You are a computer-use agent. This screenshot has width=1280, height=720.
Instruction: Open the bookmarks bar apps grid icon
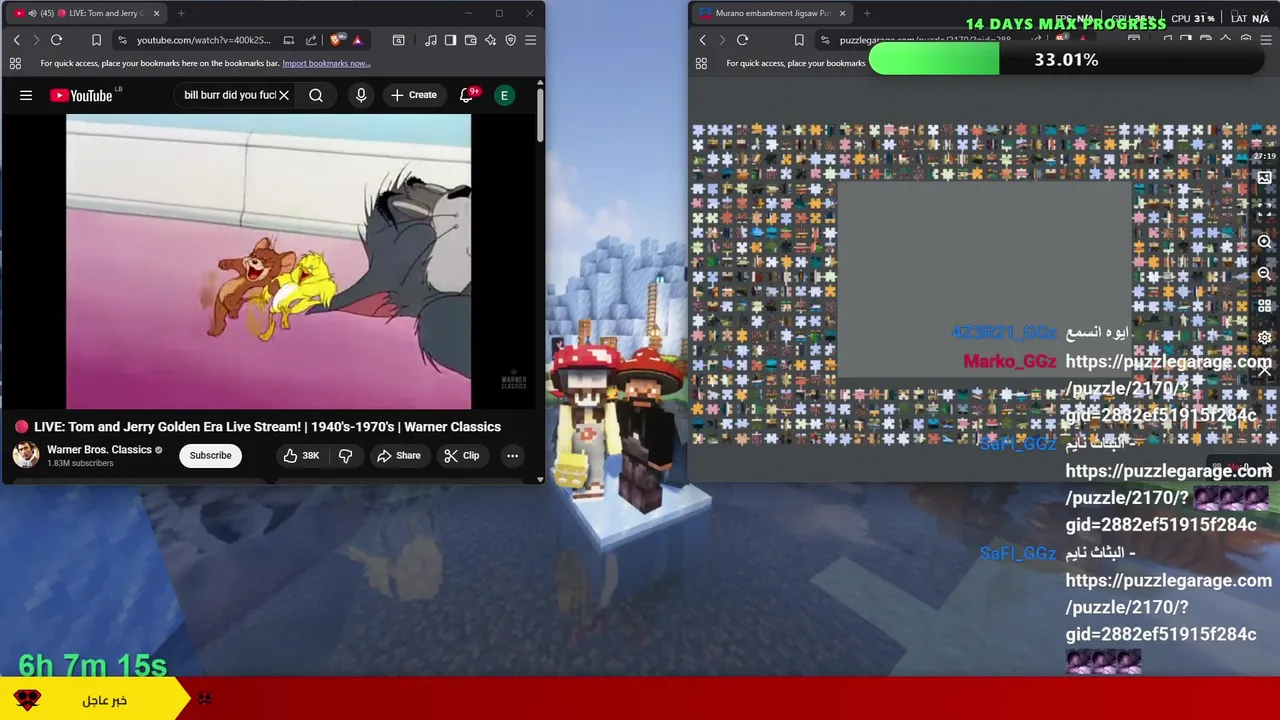[15, 63]
